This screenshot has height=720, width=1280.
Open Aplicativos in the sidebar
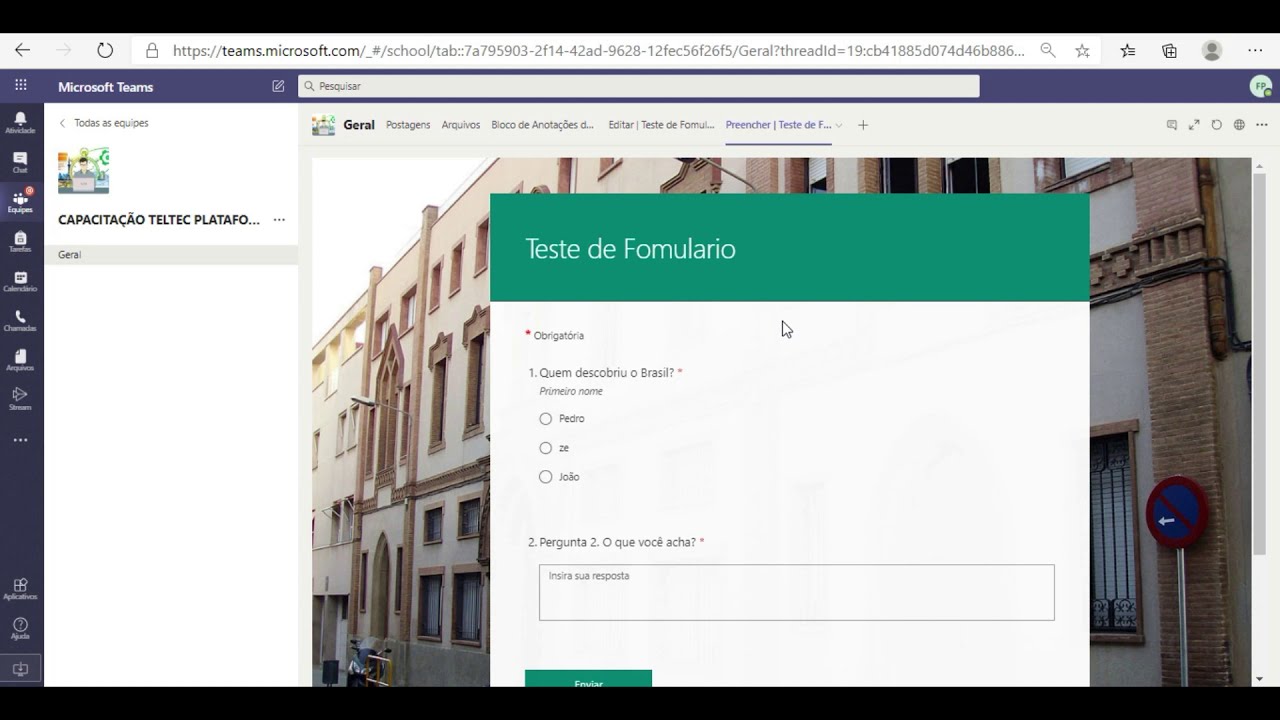click(20, 589)
